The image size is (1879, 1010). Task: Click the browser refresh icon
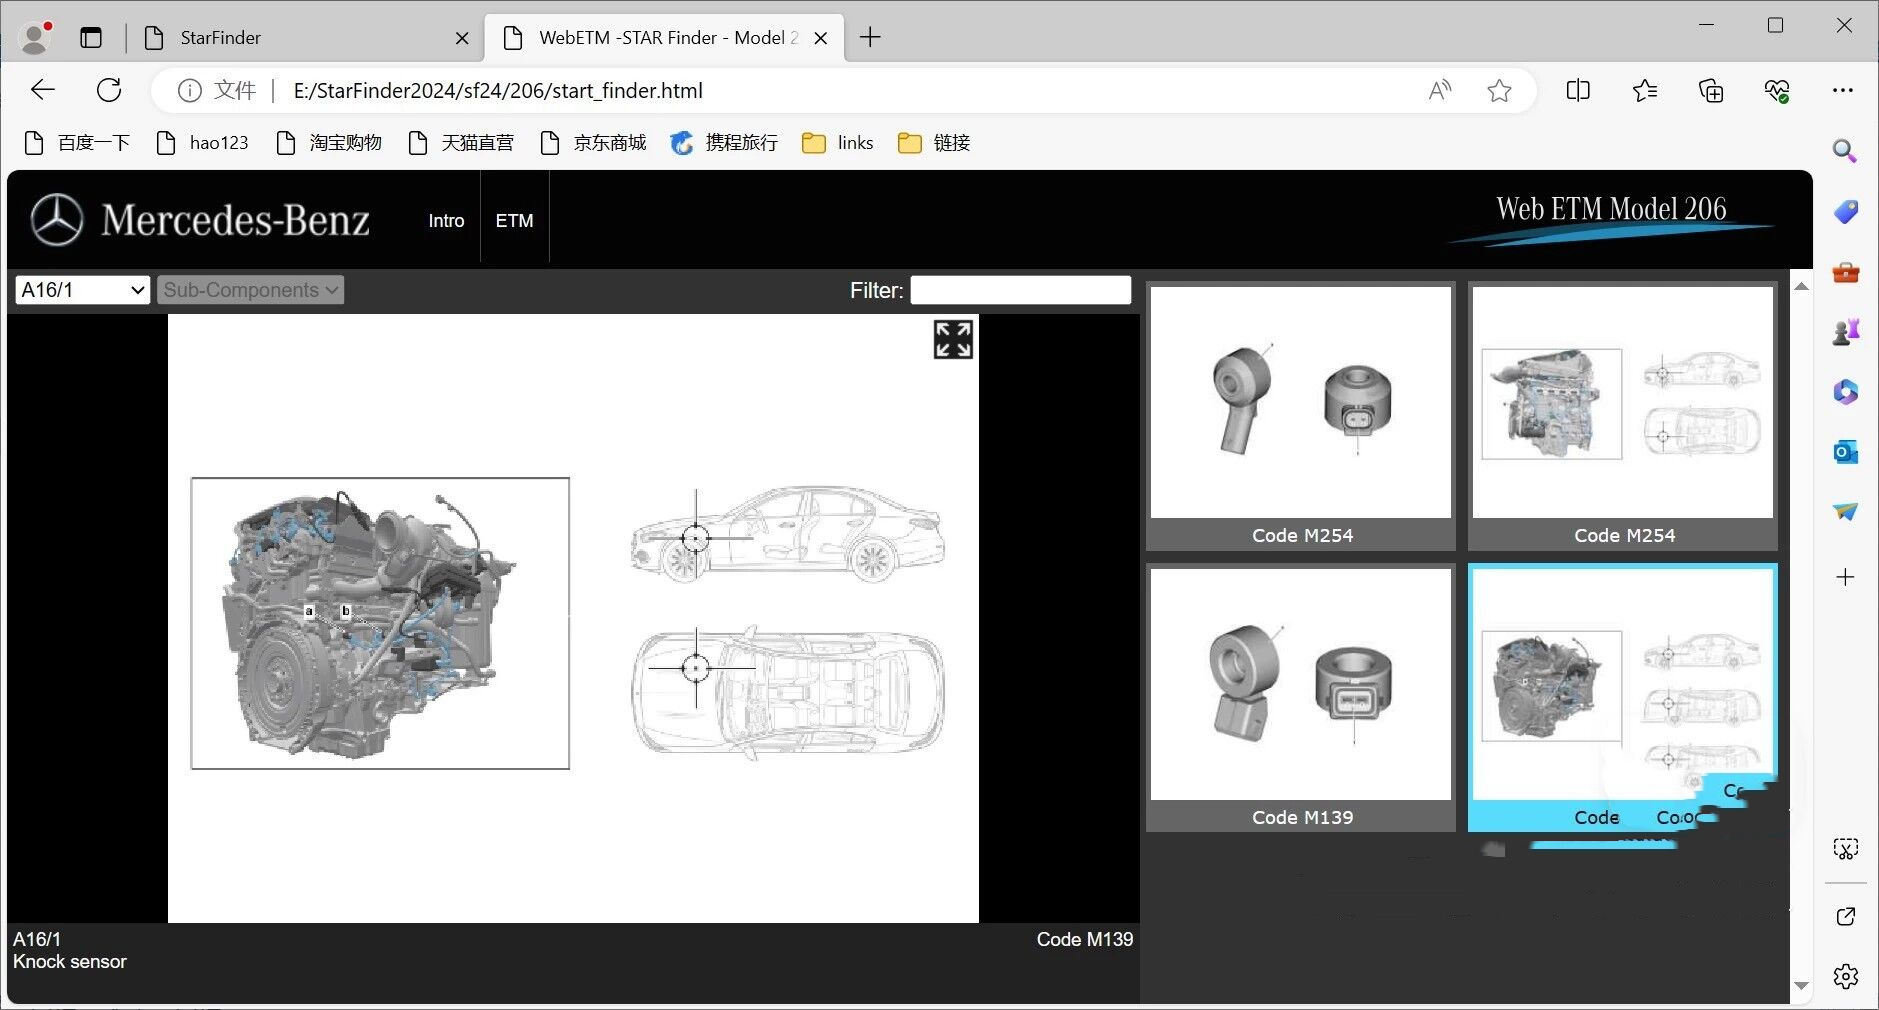109,90
